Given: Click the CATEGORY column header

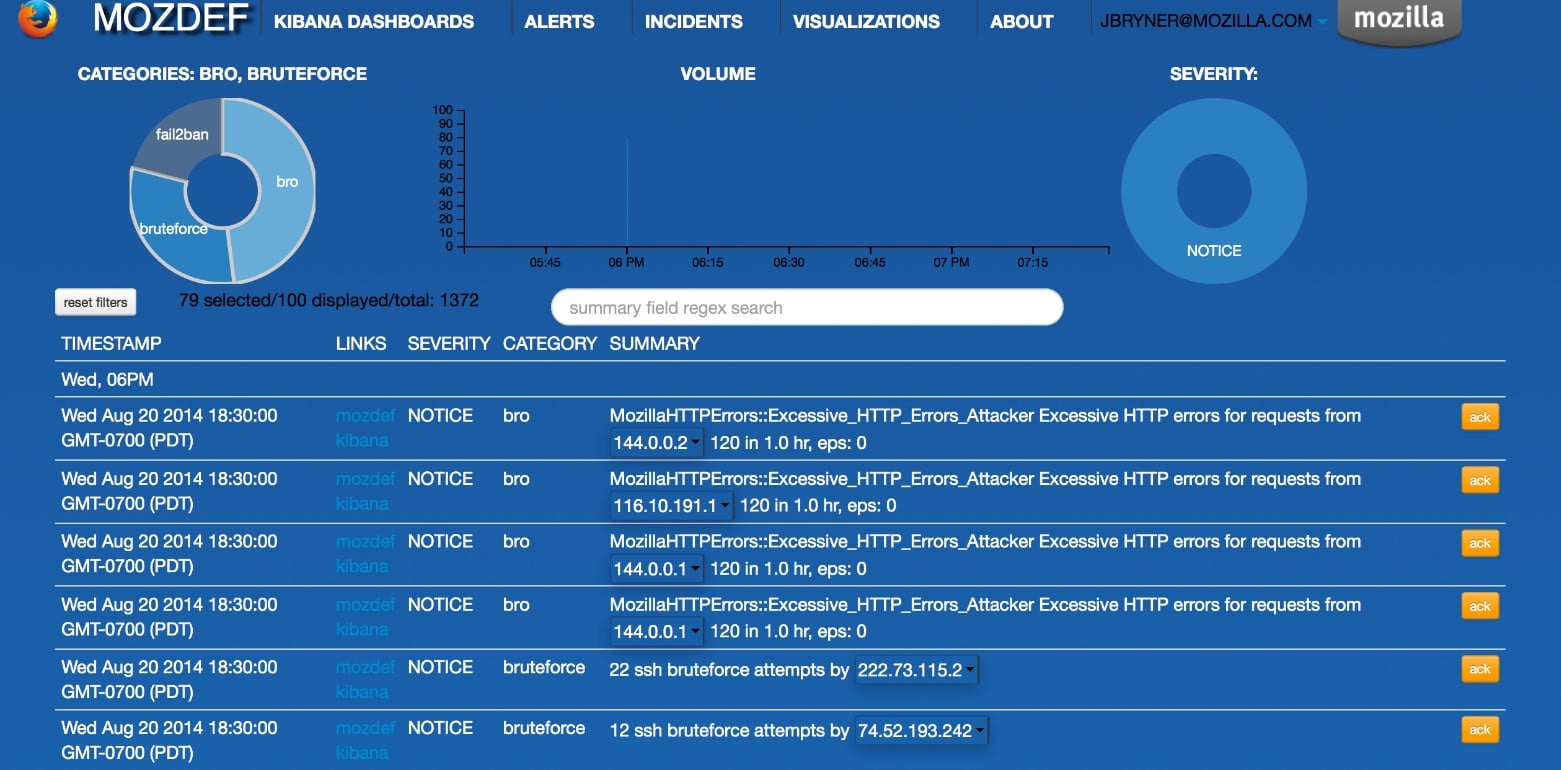Looking at the screenshot, I should coord(550,343).
